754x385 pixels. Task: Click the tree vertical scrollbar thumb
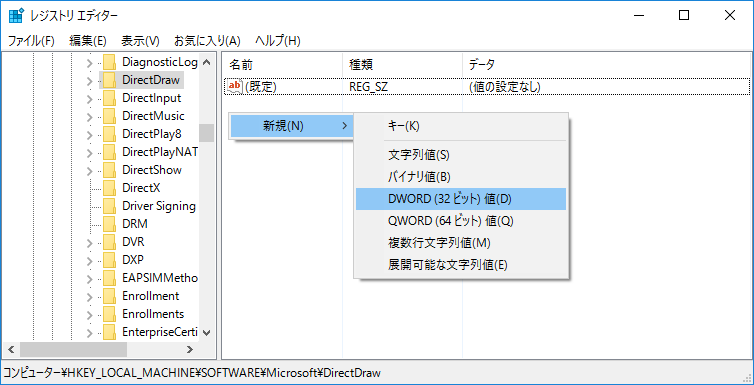tap(206, 133)
